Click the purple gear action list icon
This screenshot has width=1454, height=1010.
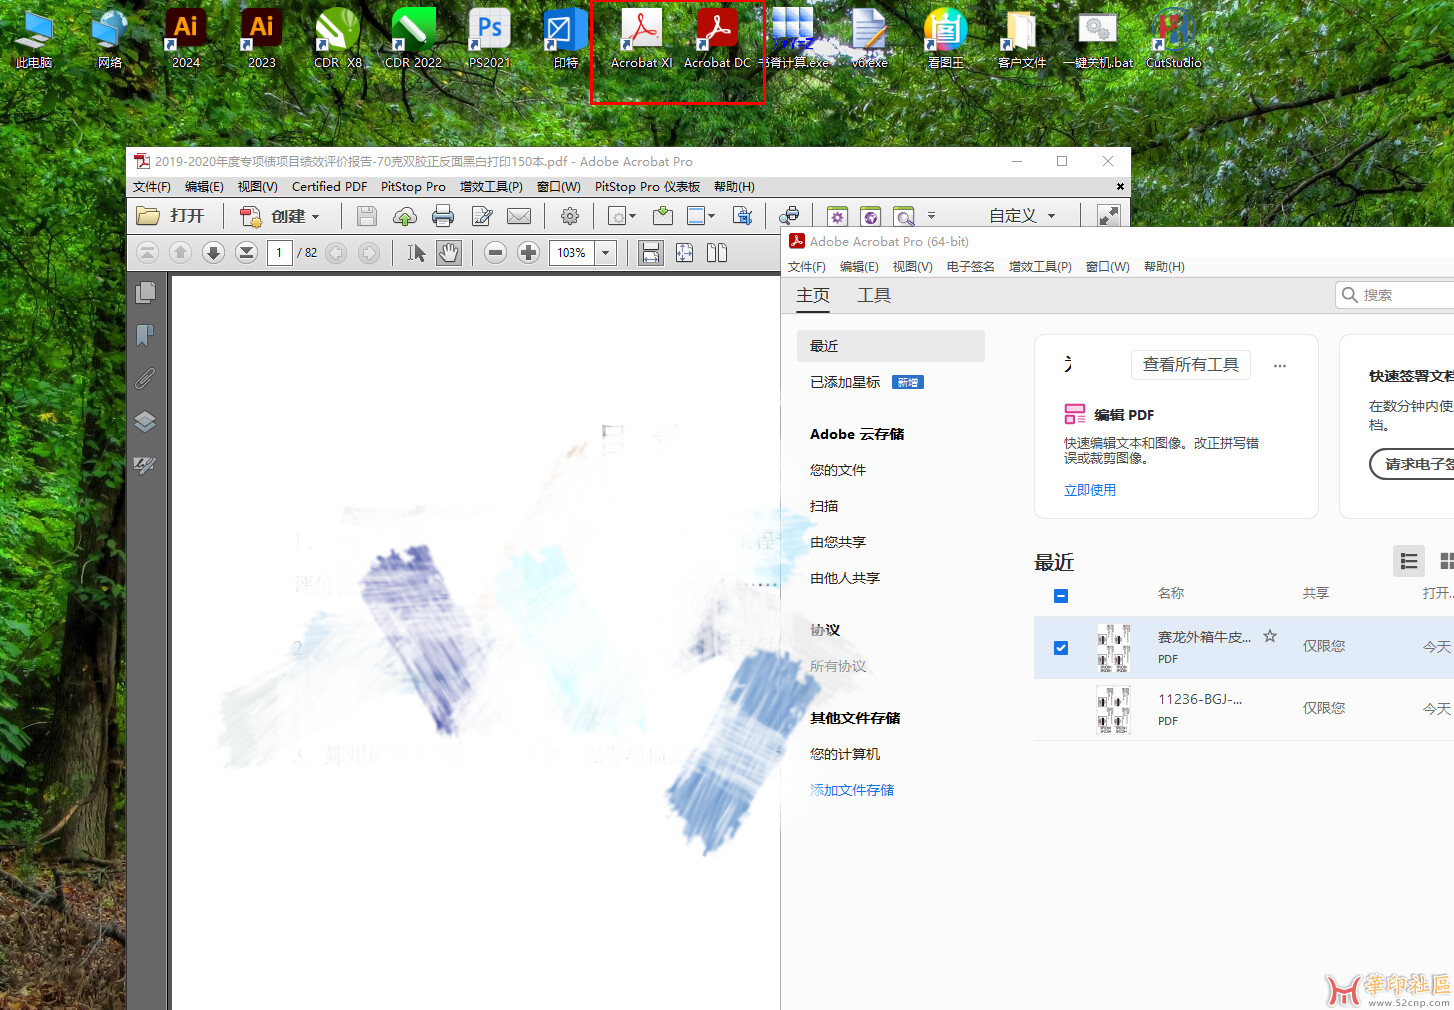[x=838, y=216]
